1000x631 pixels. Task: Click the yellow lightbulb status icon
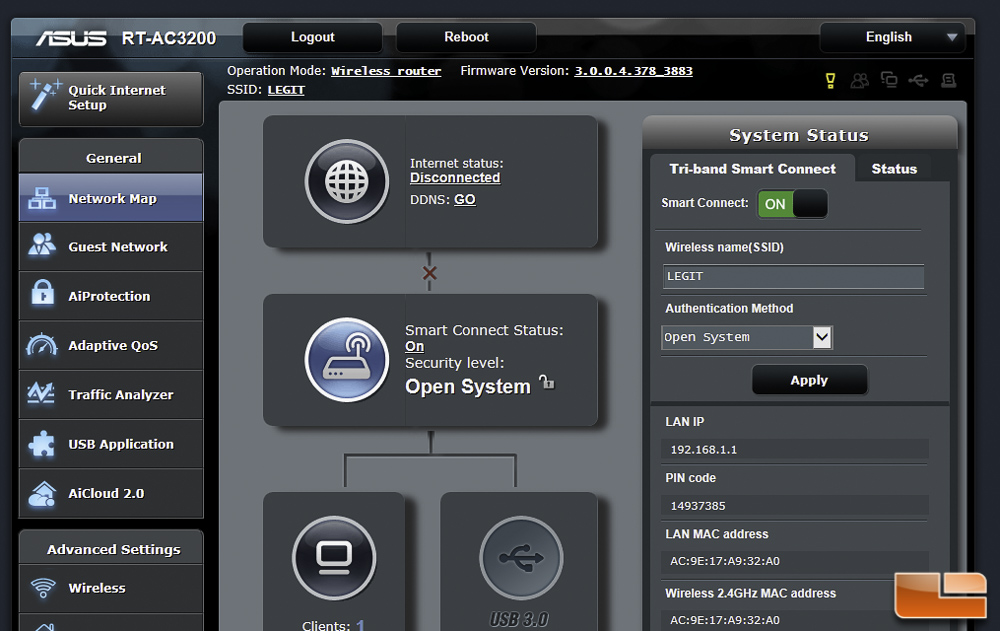830,80
